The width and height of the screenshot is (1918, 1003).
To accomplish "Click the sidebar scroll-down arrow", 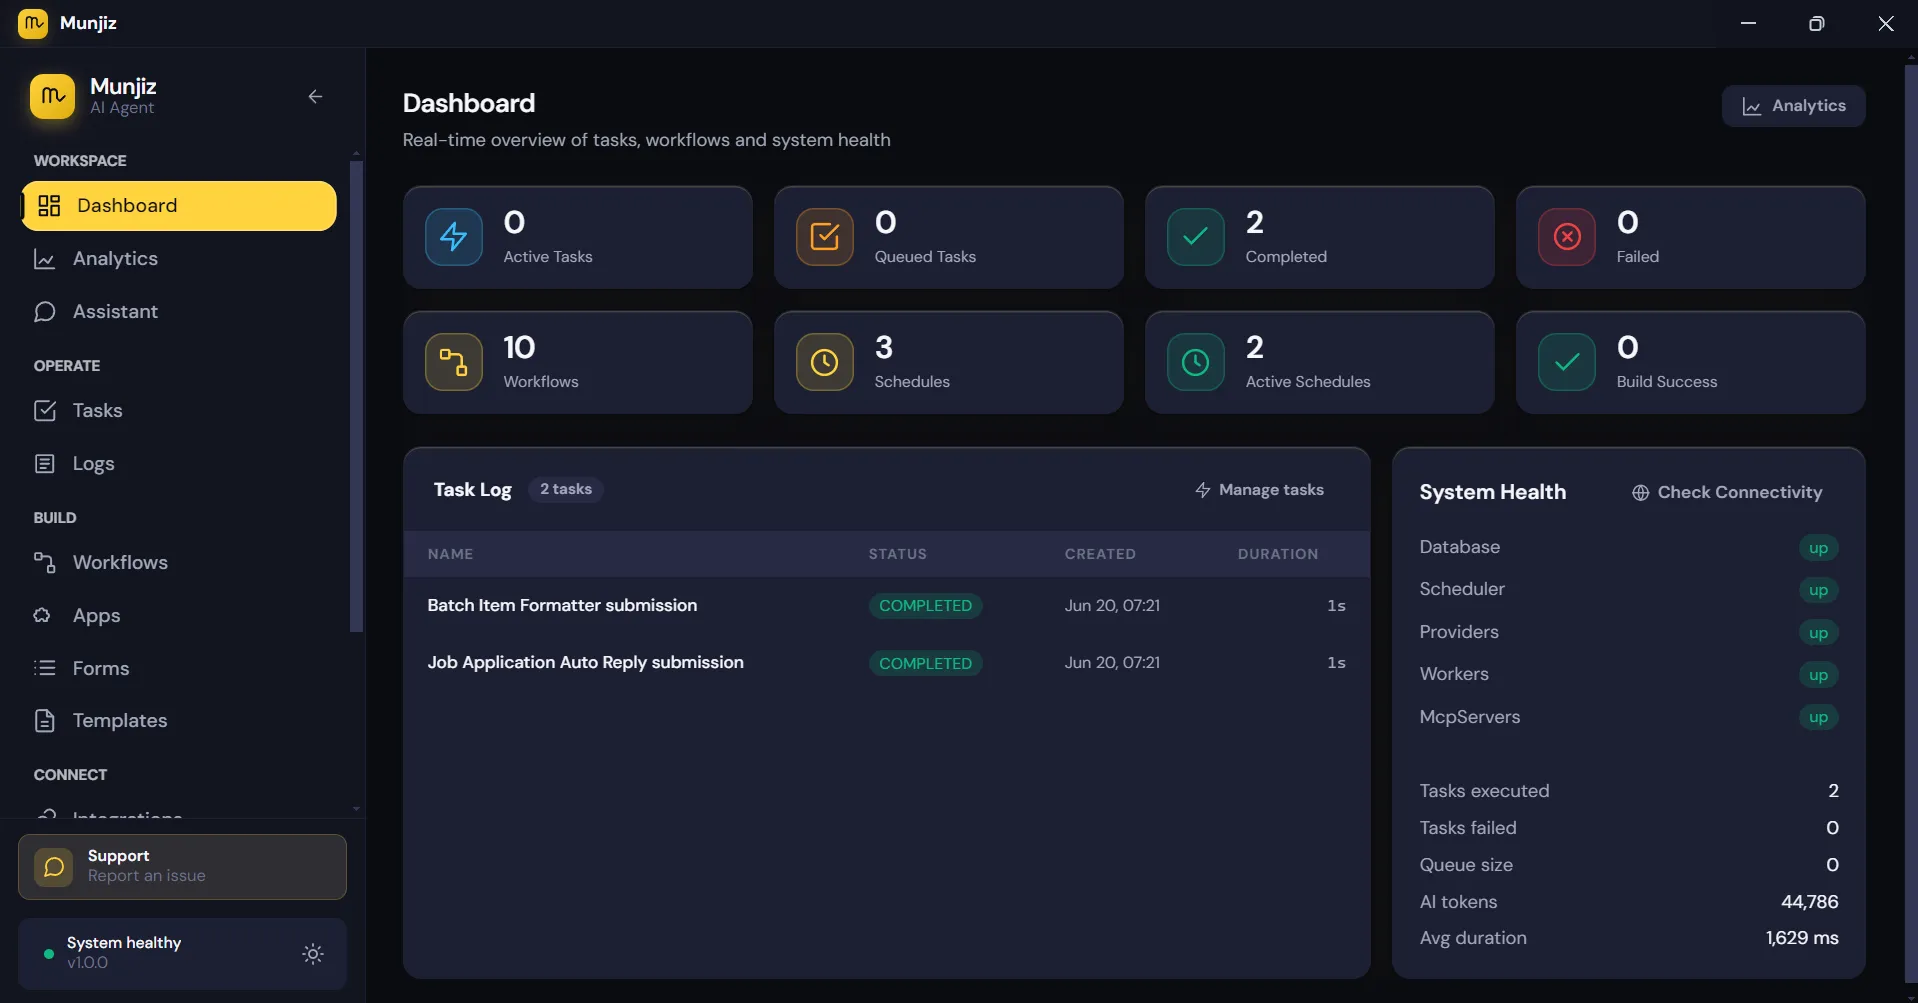I will point(356,808).
